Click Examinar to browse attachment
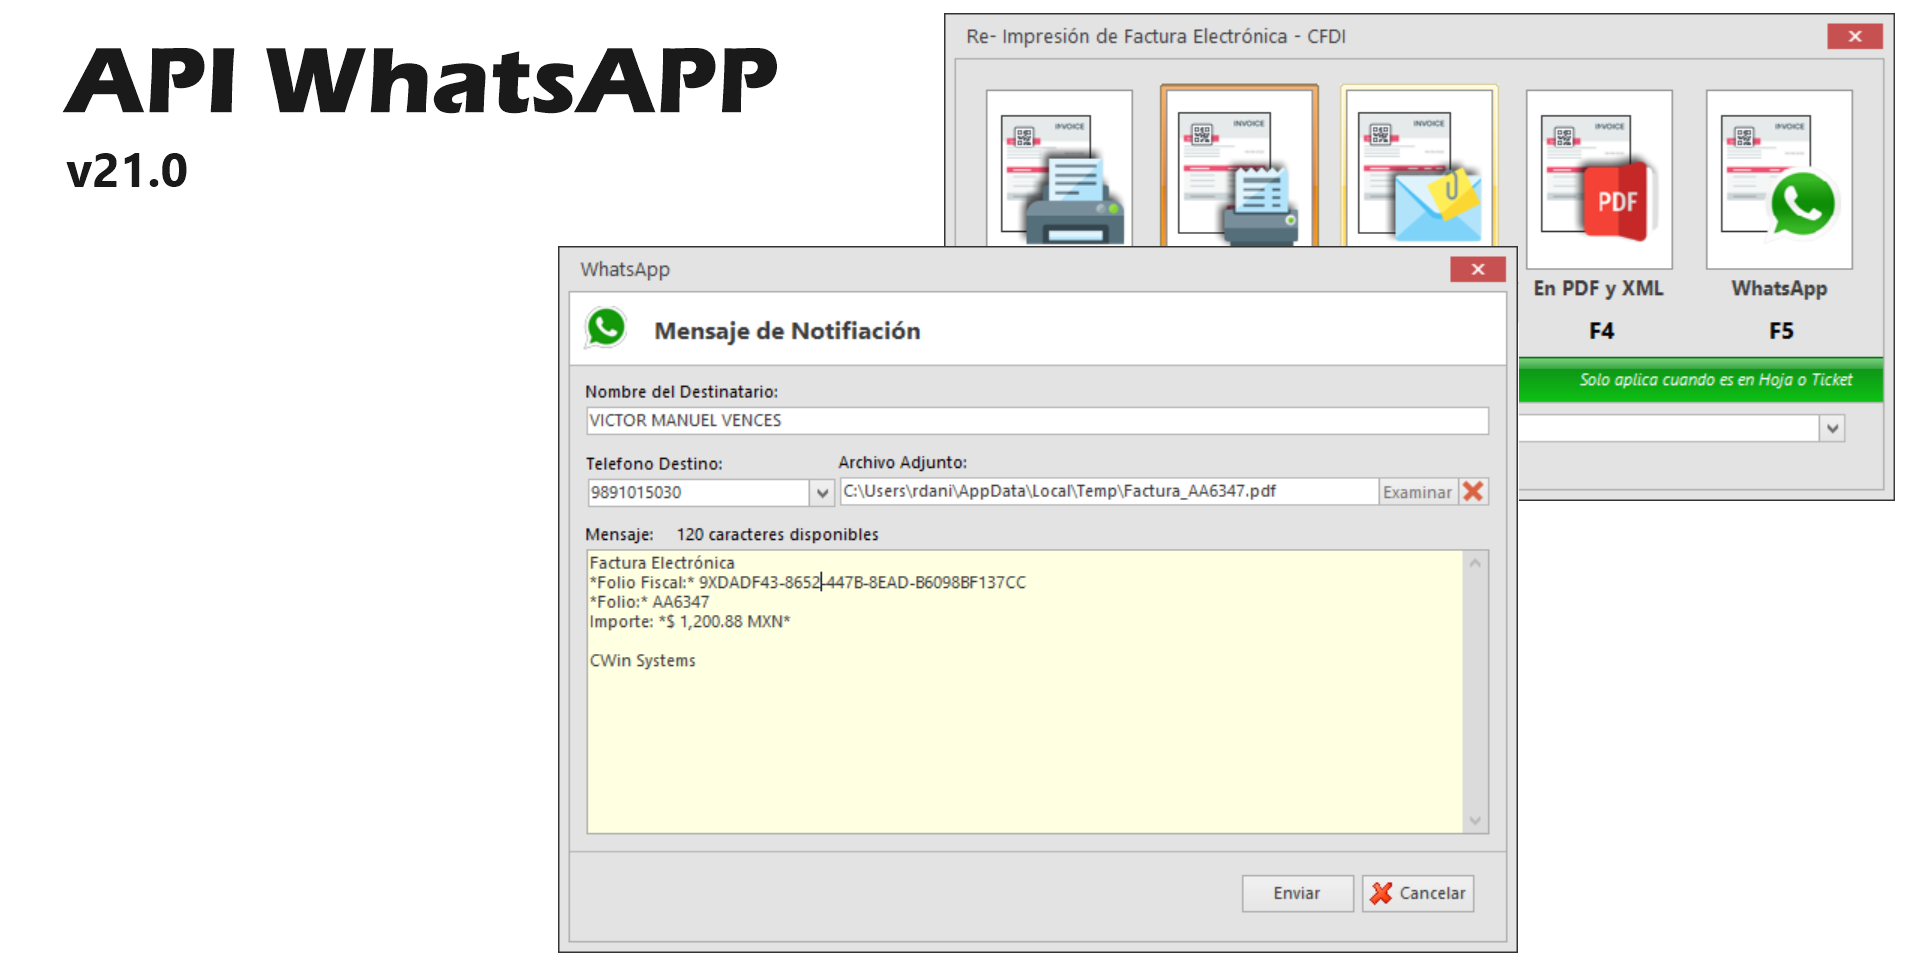Viewport: 1920px width, 980px height. 1417,492
